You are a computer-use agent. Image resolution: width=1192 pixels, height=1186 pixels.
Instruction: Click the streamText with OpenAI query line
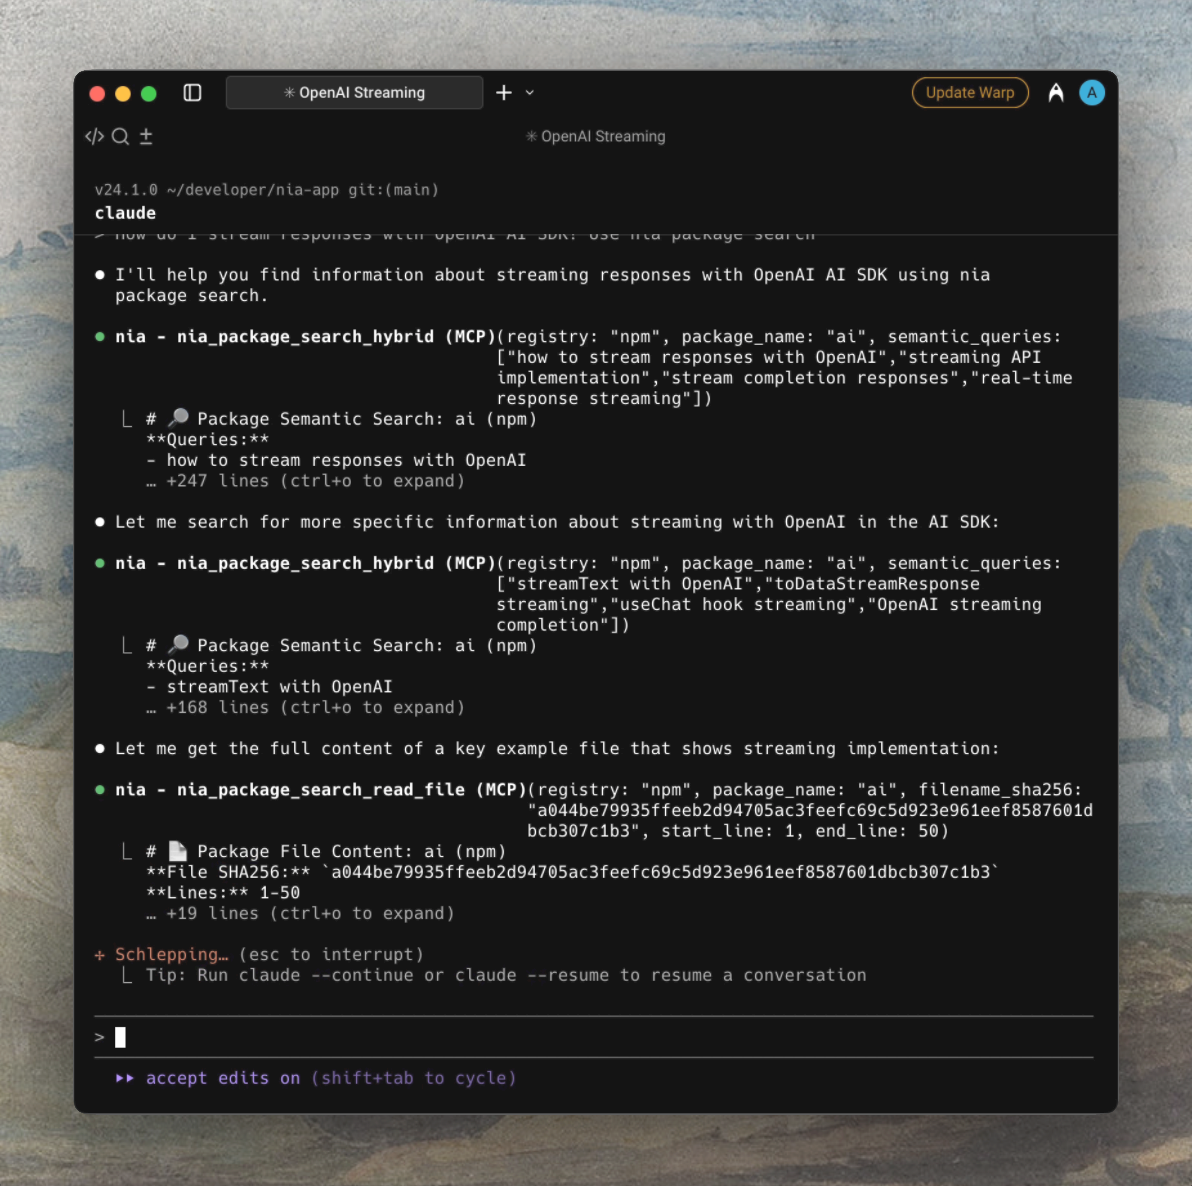[270, 687]
